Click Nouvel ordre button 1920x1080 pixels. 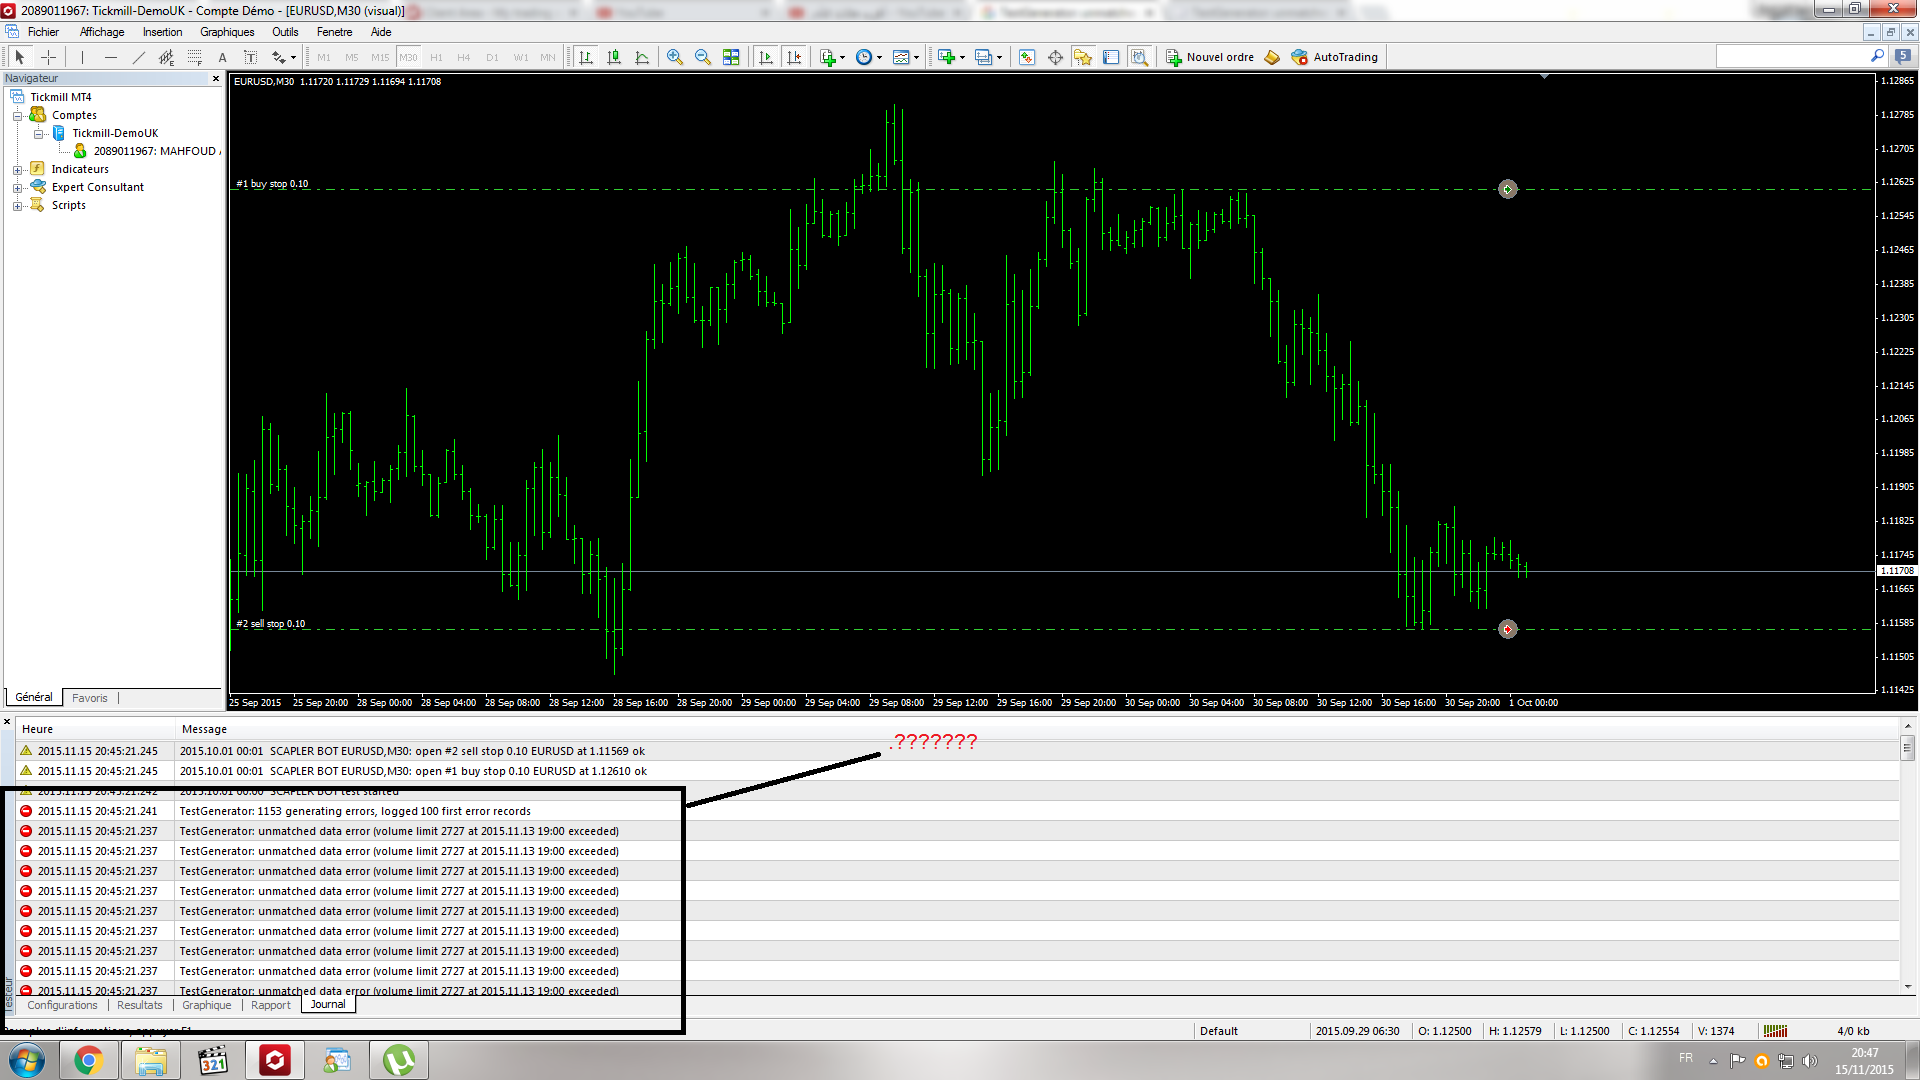point(1210,57)
